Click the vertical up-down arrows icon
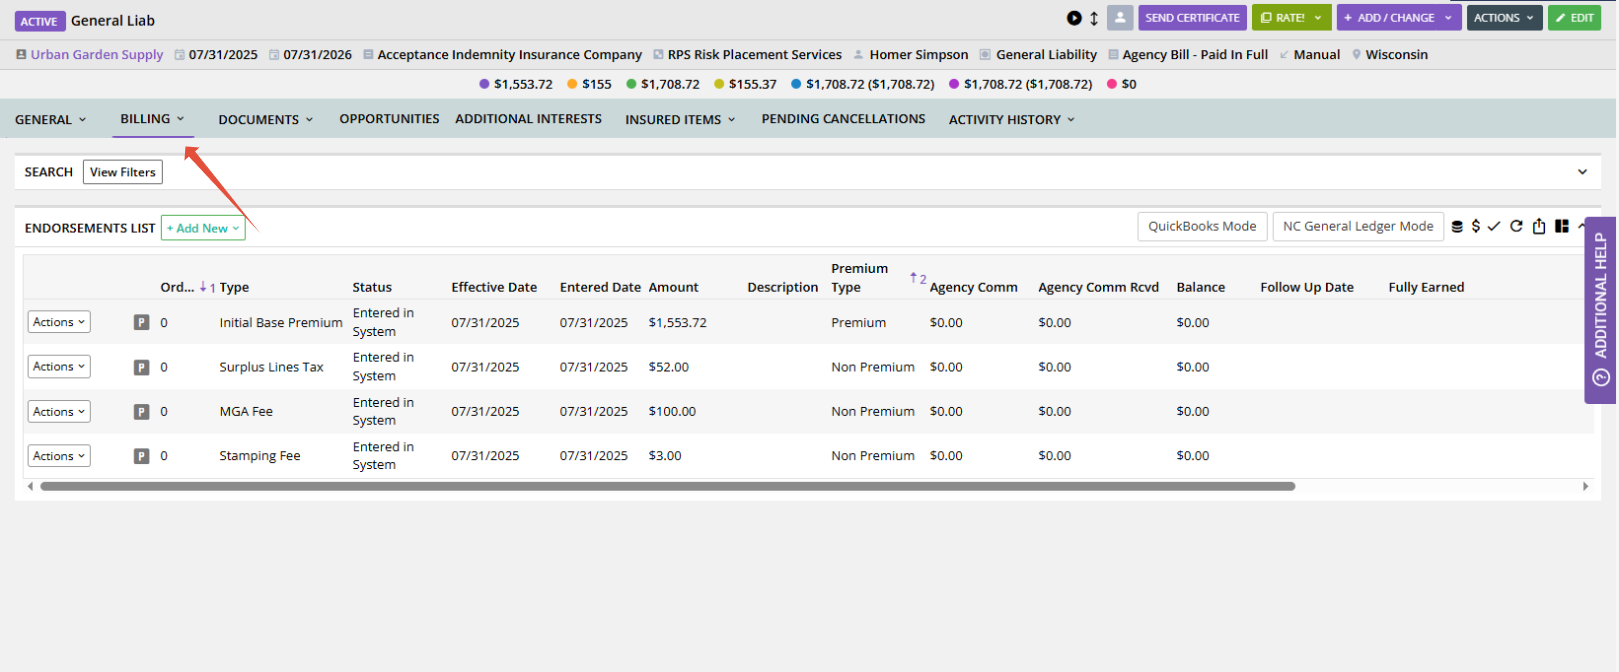 click(x=1094, y=18)
